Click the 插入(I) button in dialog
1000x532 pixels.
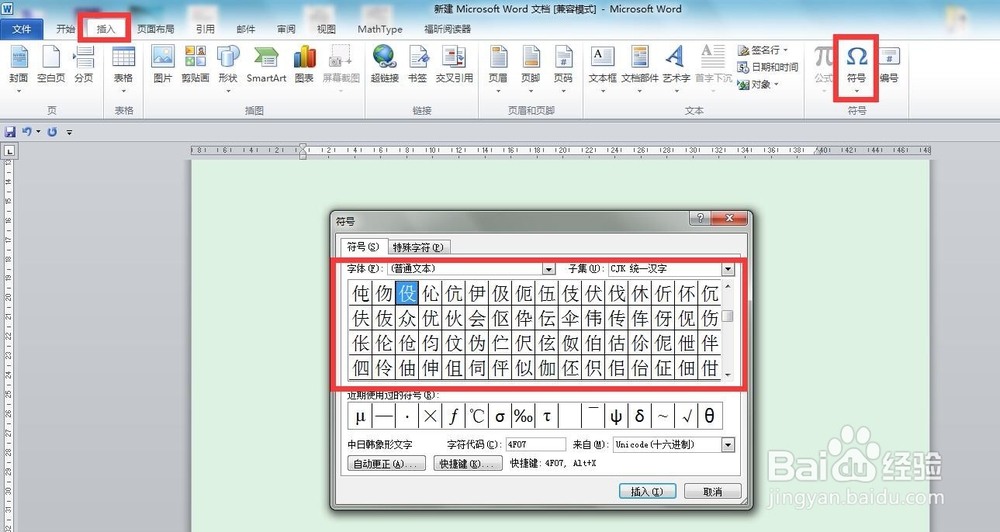click(647, 491)
